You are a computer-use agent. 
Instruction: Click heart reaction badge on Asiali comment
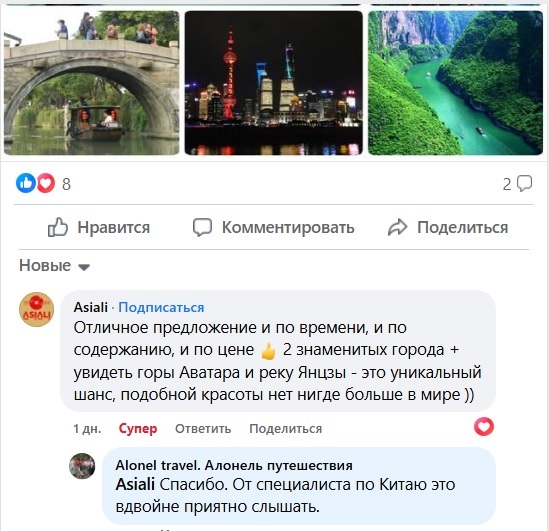pyautogui.click(x=484, y=427)
